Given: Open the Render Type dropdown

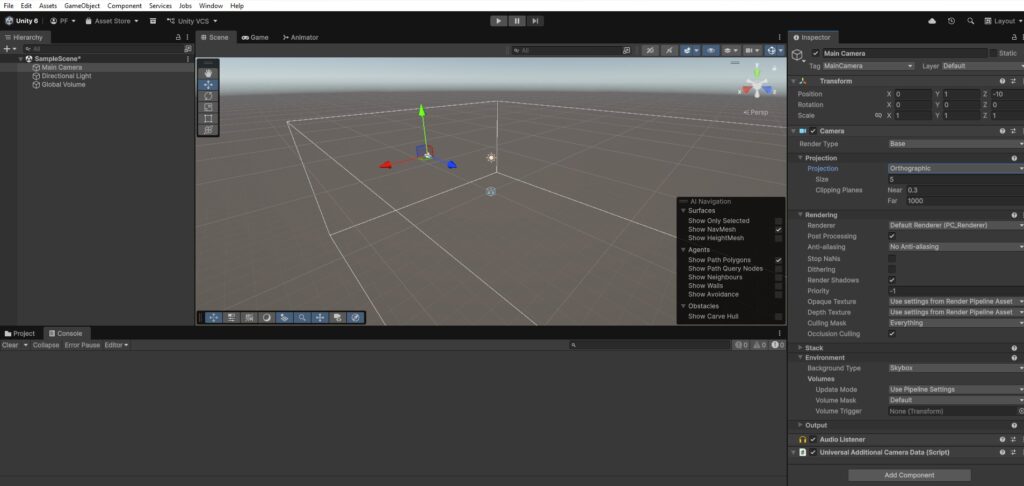Looking at the screenshot, I should (x=956, y=144).
